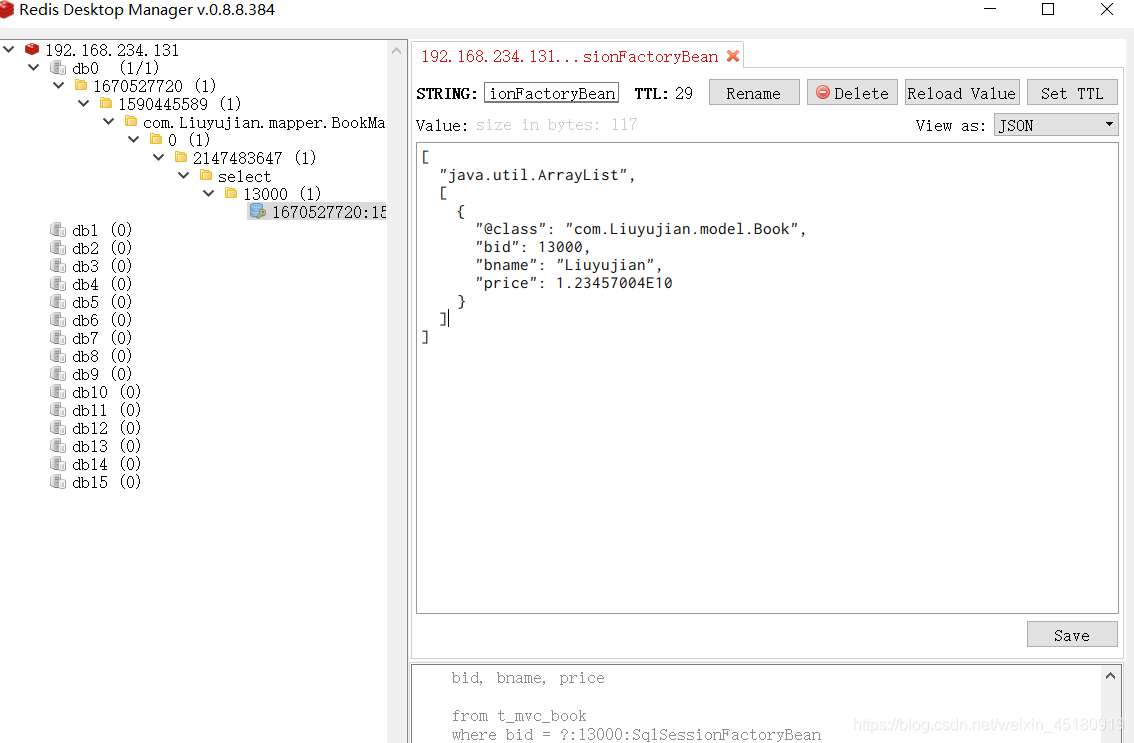Click the red Redis server icon for 192.168.234.131

click(32, 49)
